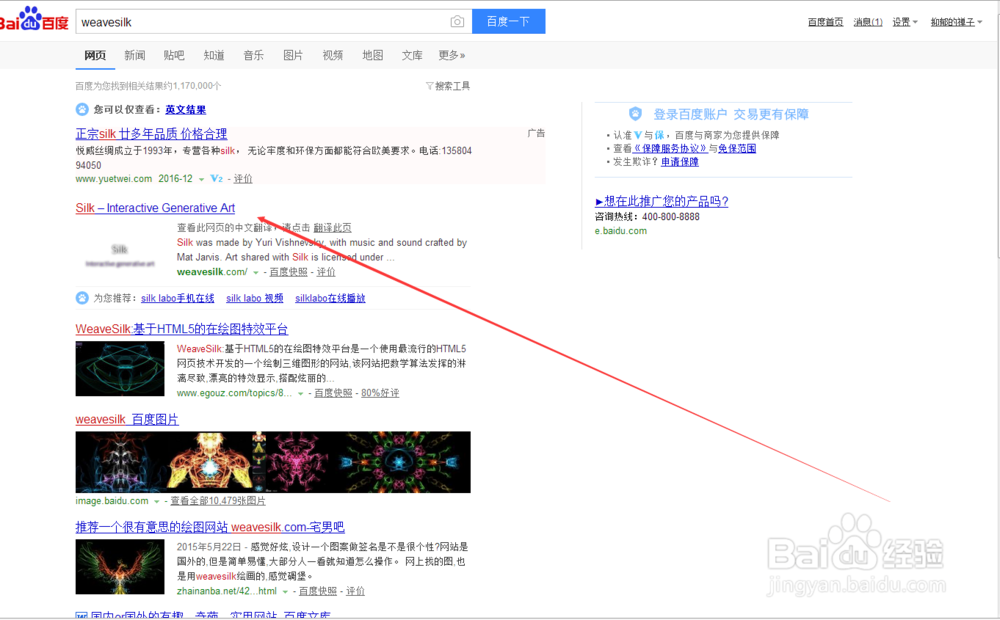Click 翻译此页 link

332,228
